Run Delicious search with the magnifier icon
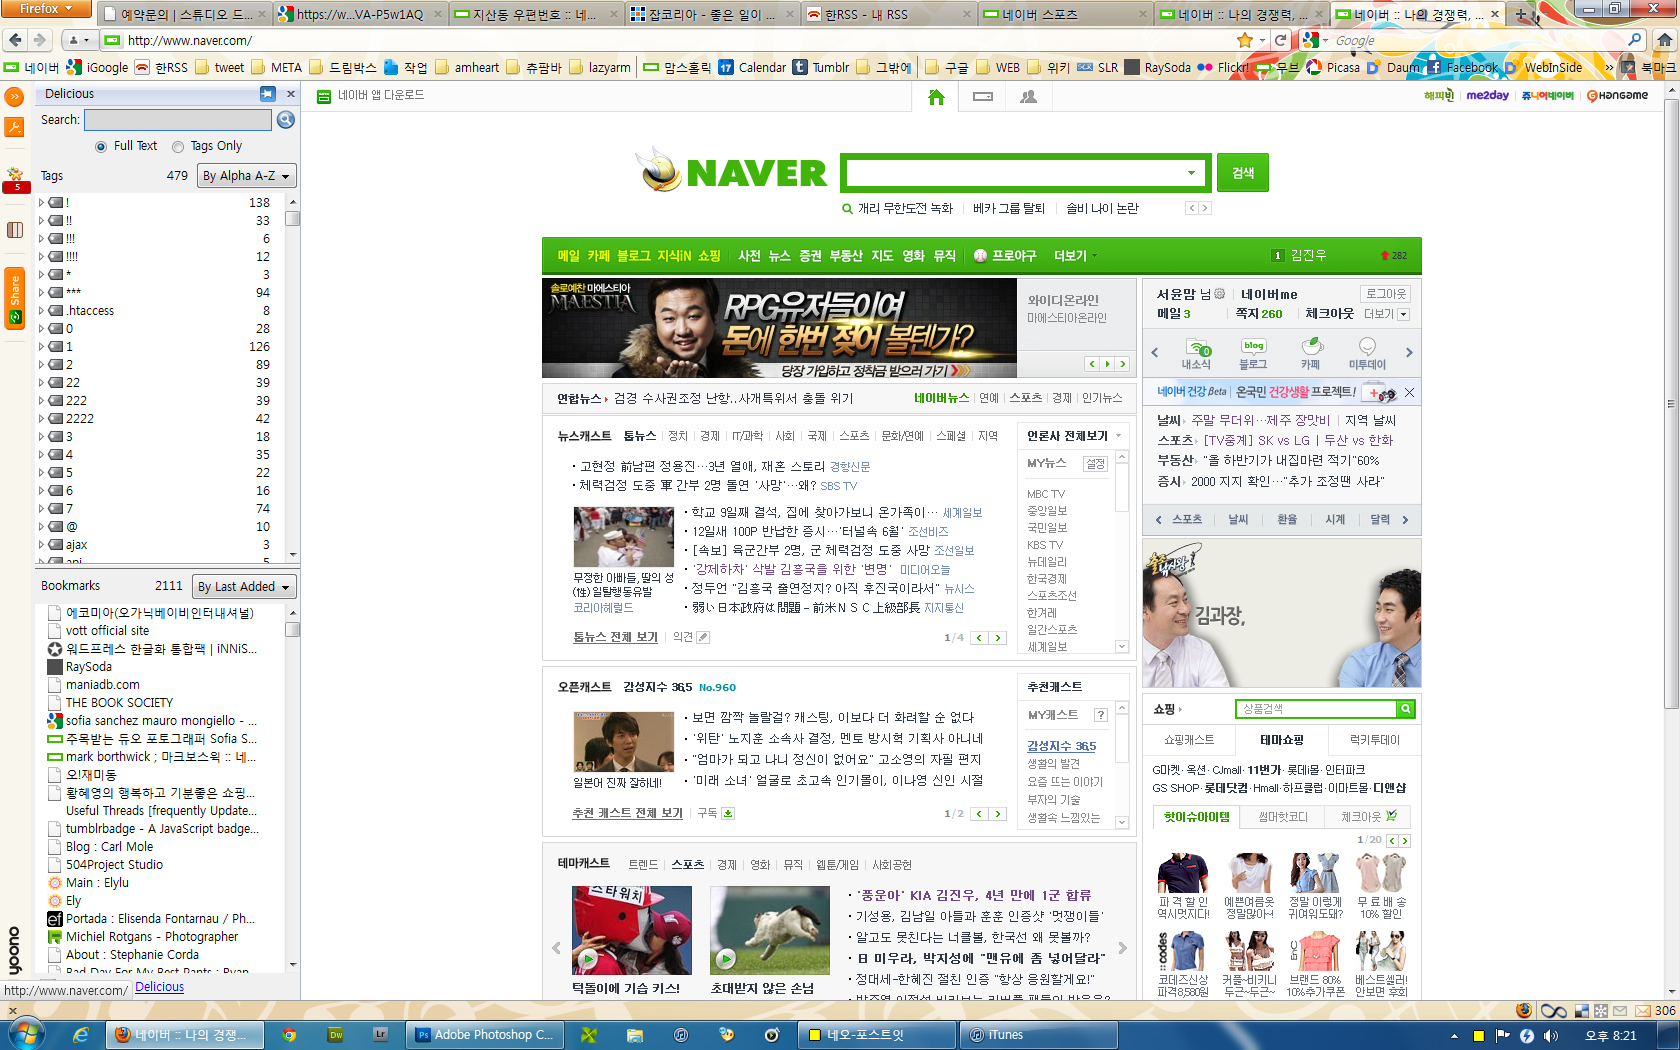The image size is (1680, 1050). point(286,120)
